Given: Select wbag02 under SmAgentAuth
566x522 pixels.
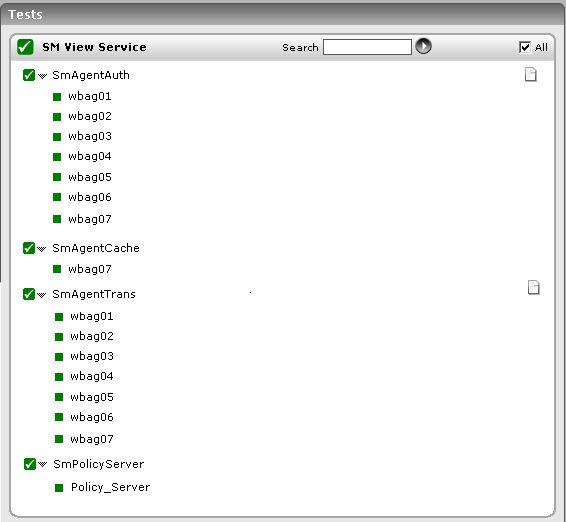Looking at the screenshot, I should pos(90,116).
